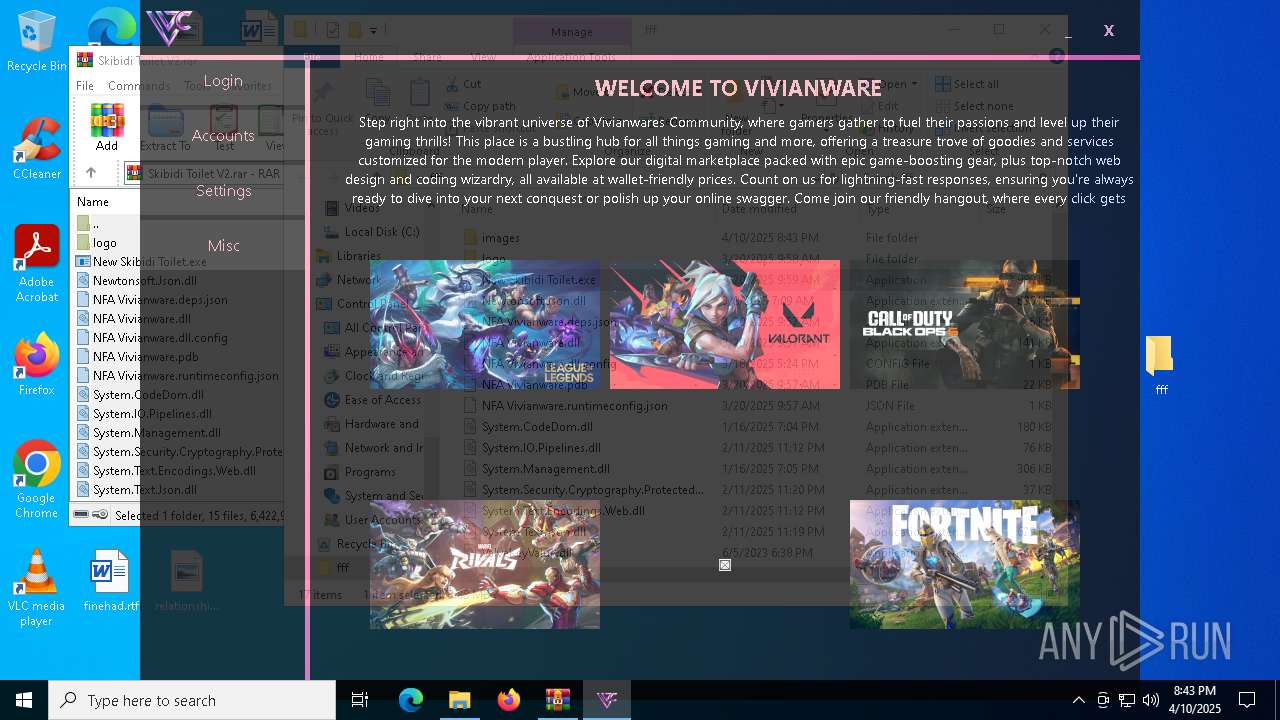Open the volume control in system tray
1280x720 pixels.
tap(1151, 700)
